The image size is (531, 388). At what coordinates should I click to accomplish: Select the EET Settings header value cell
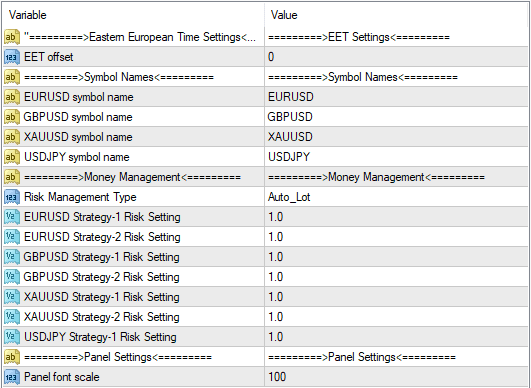coord(396,37)
